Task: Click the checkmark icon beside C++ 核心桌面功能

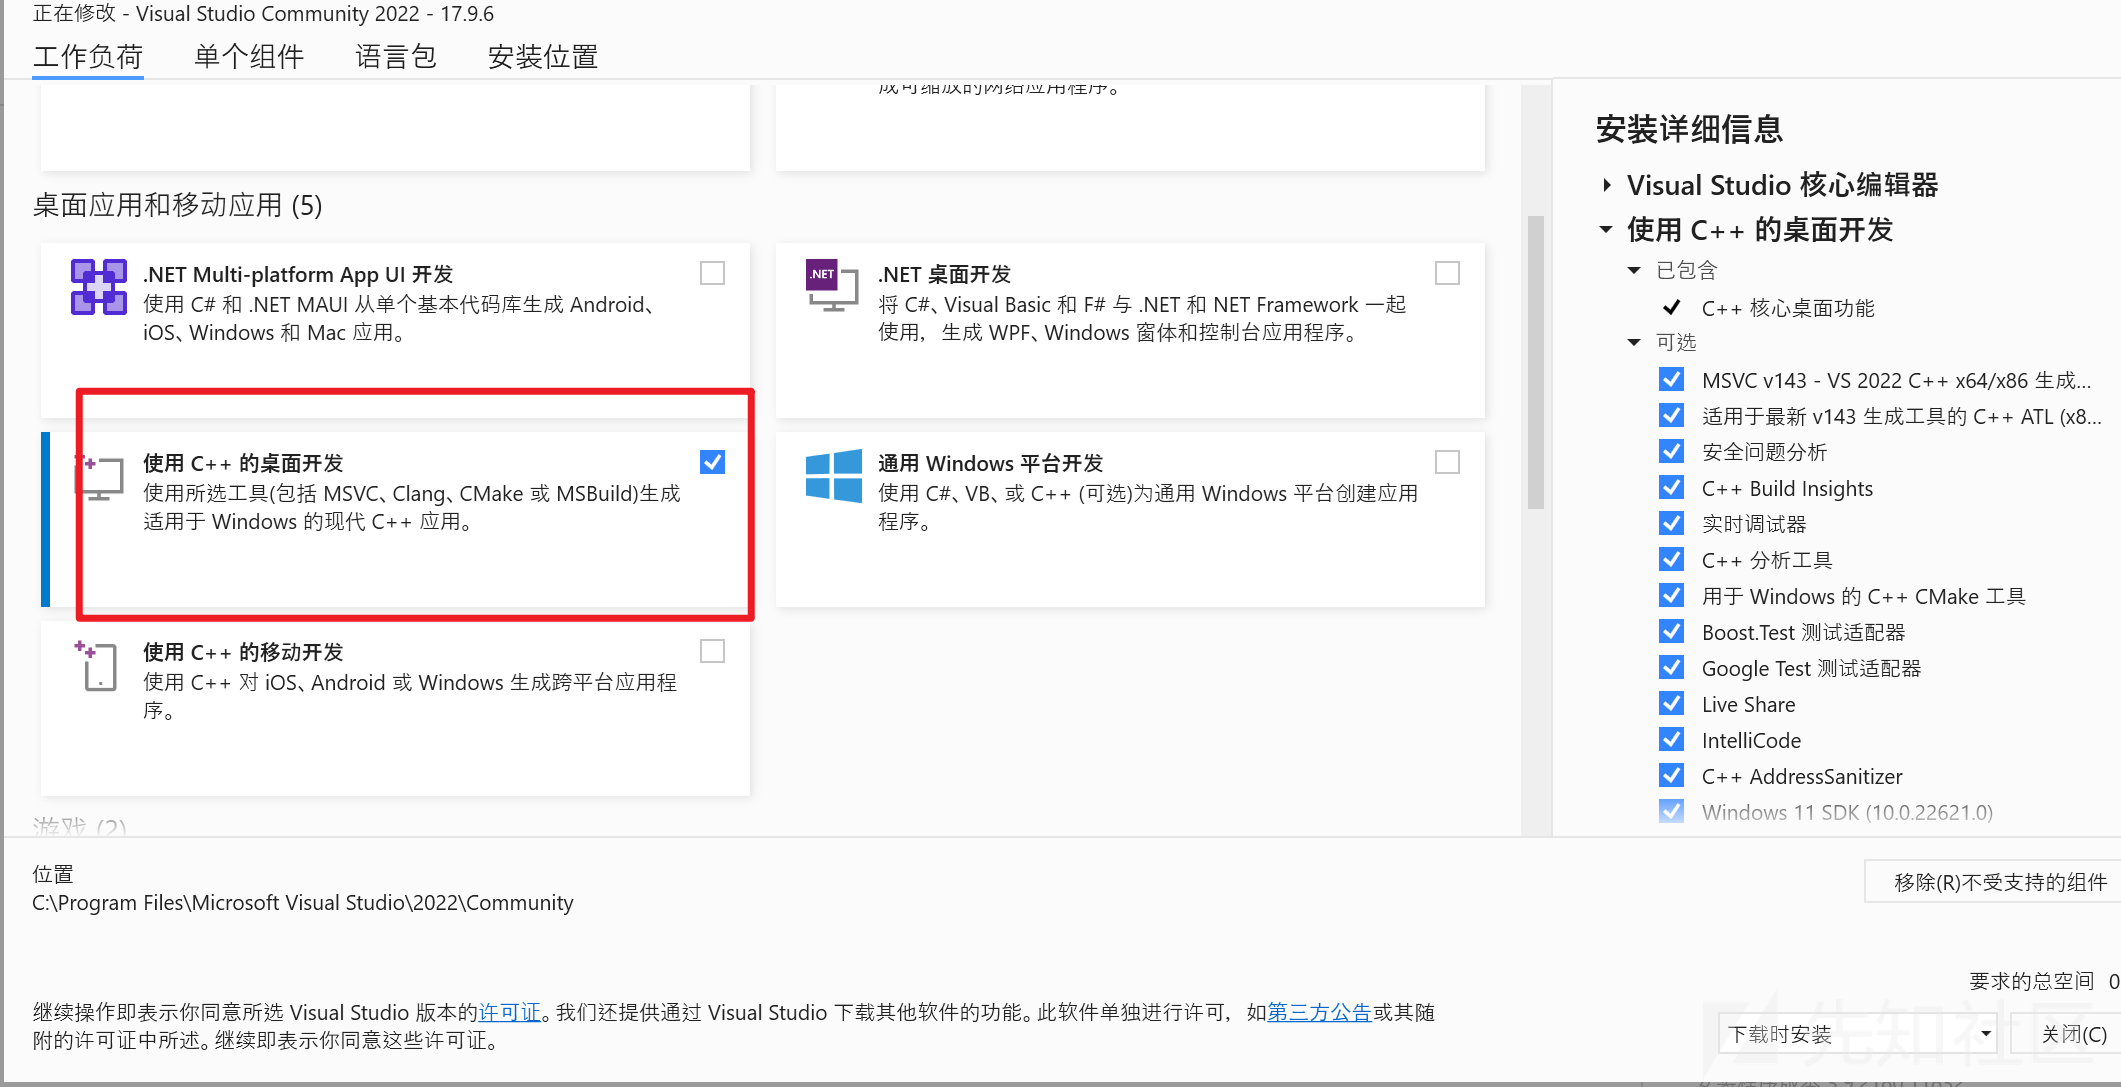Action: tap(1671, 308)
